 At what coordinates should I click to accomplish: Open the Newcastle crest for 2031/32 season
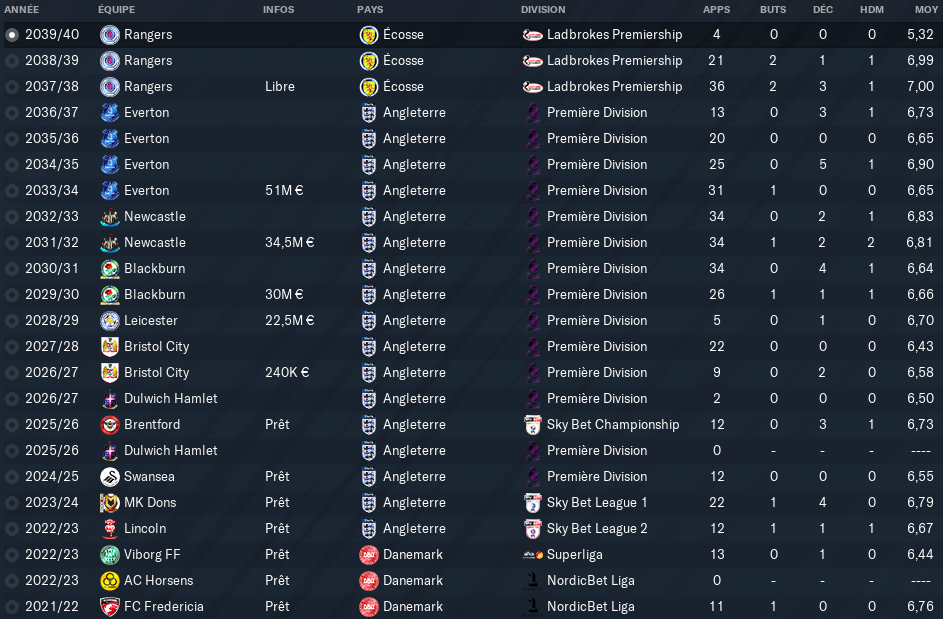click(x=109, y=242)
